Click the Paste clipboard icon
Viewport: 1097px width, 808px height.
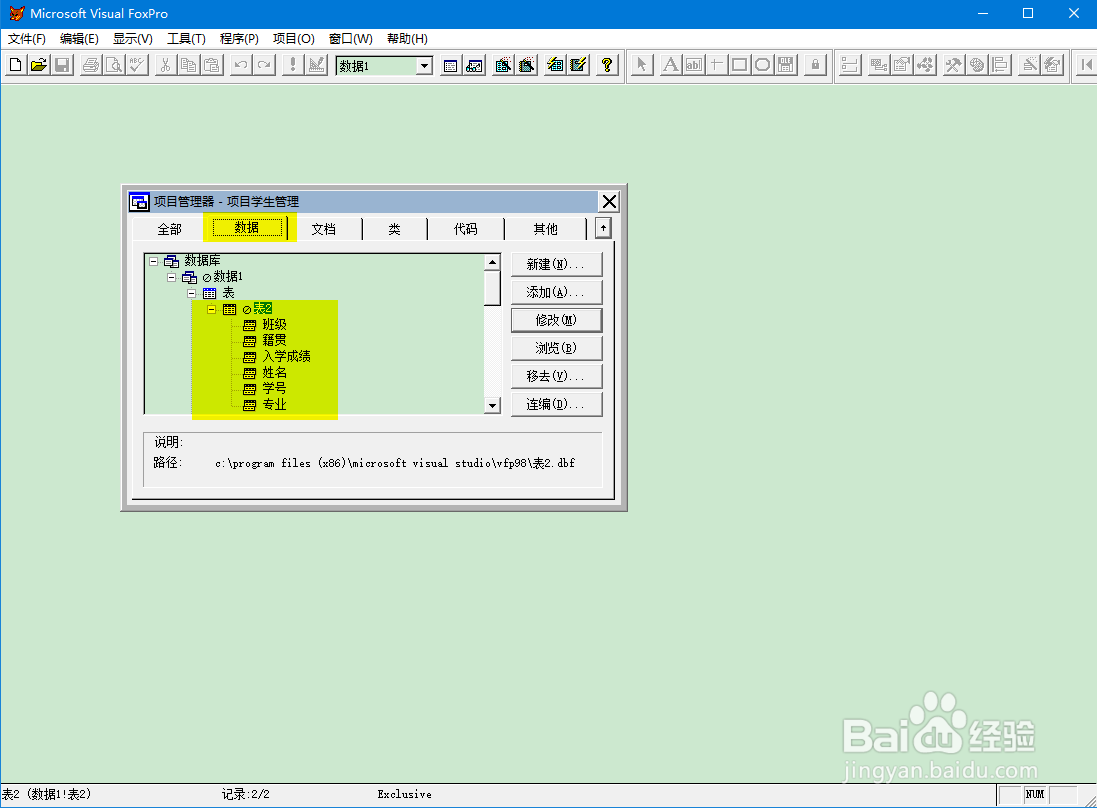(x=211, y=65)
